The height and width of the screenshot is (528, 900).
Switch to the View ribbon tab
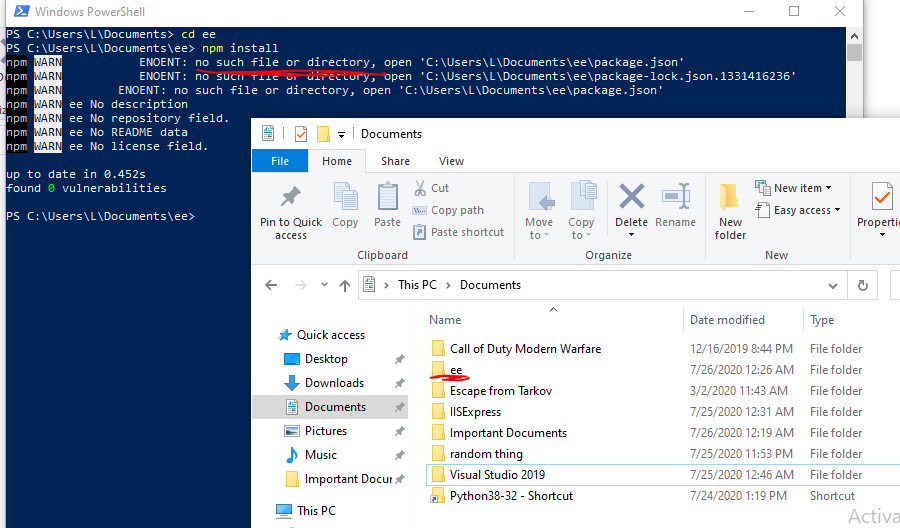[x=451, y=161]
